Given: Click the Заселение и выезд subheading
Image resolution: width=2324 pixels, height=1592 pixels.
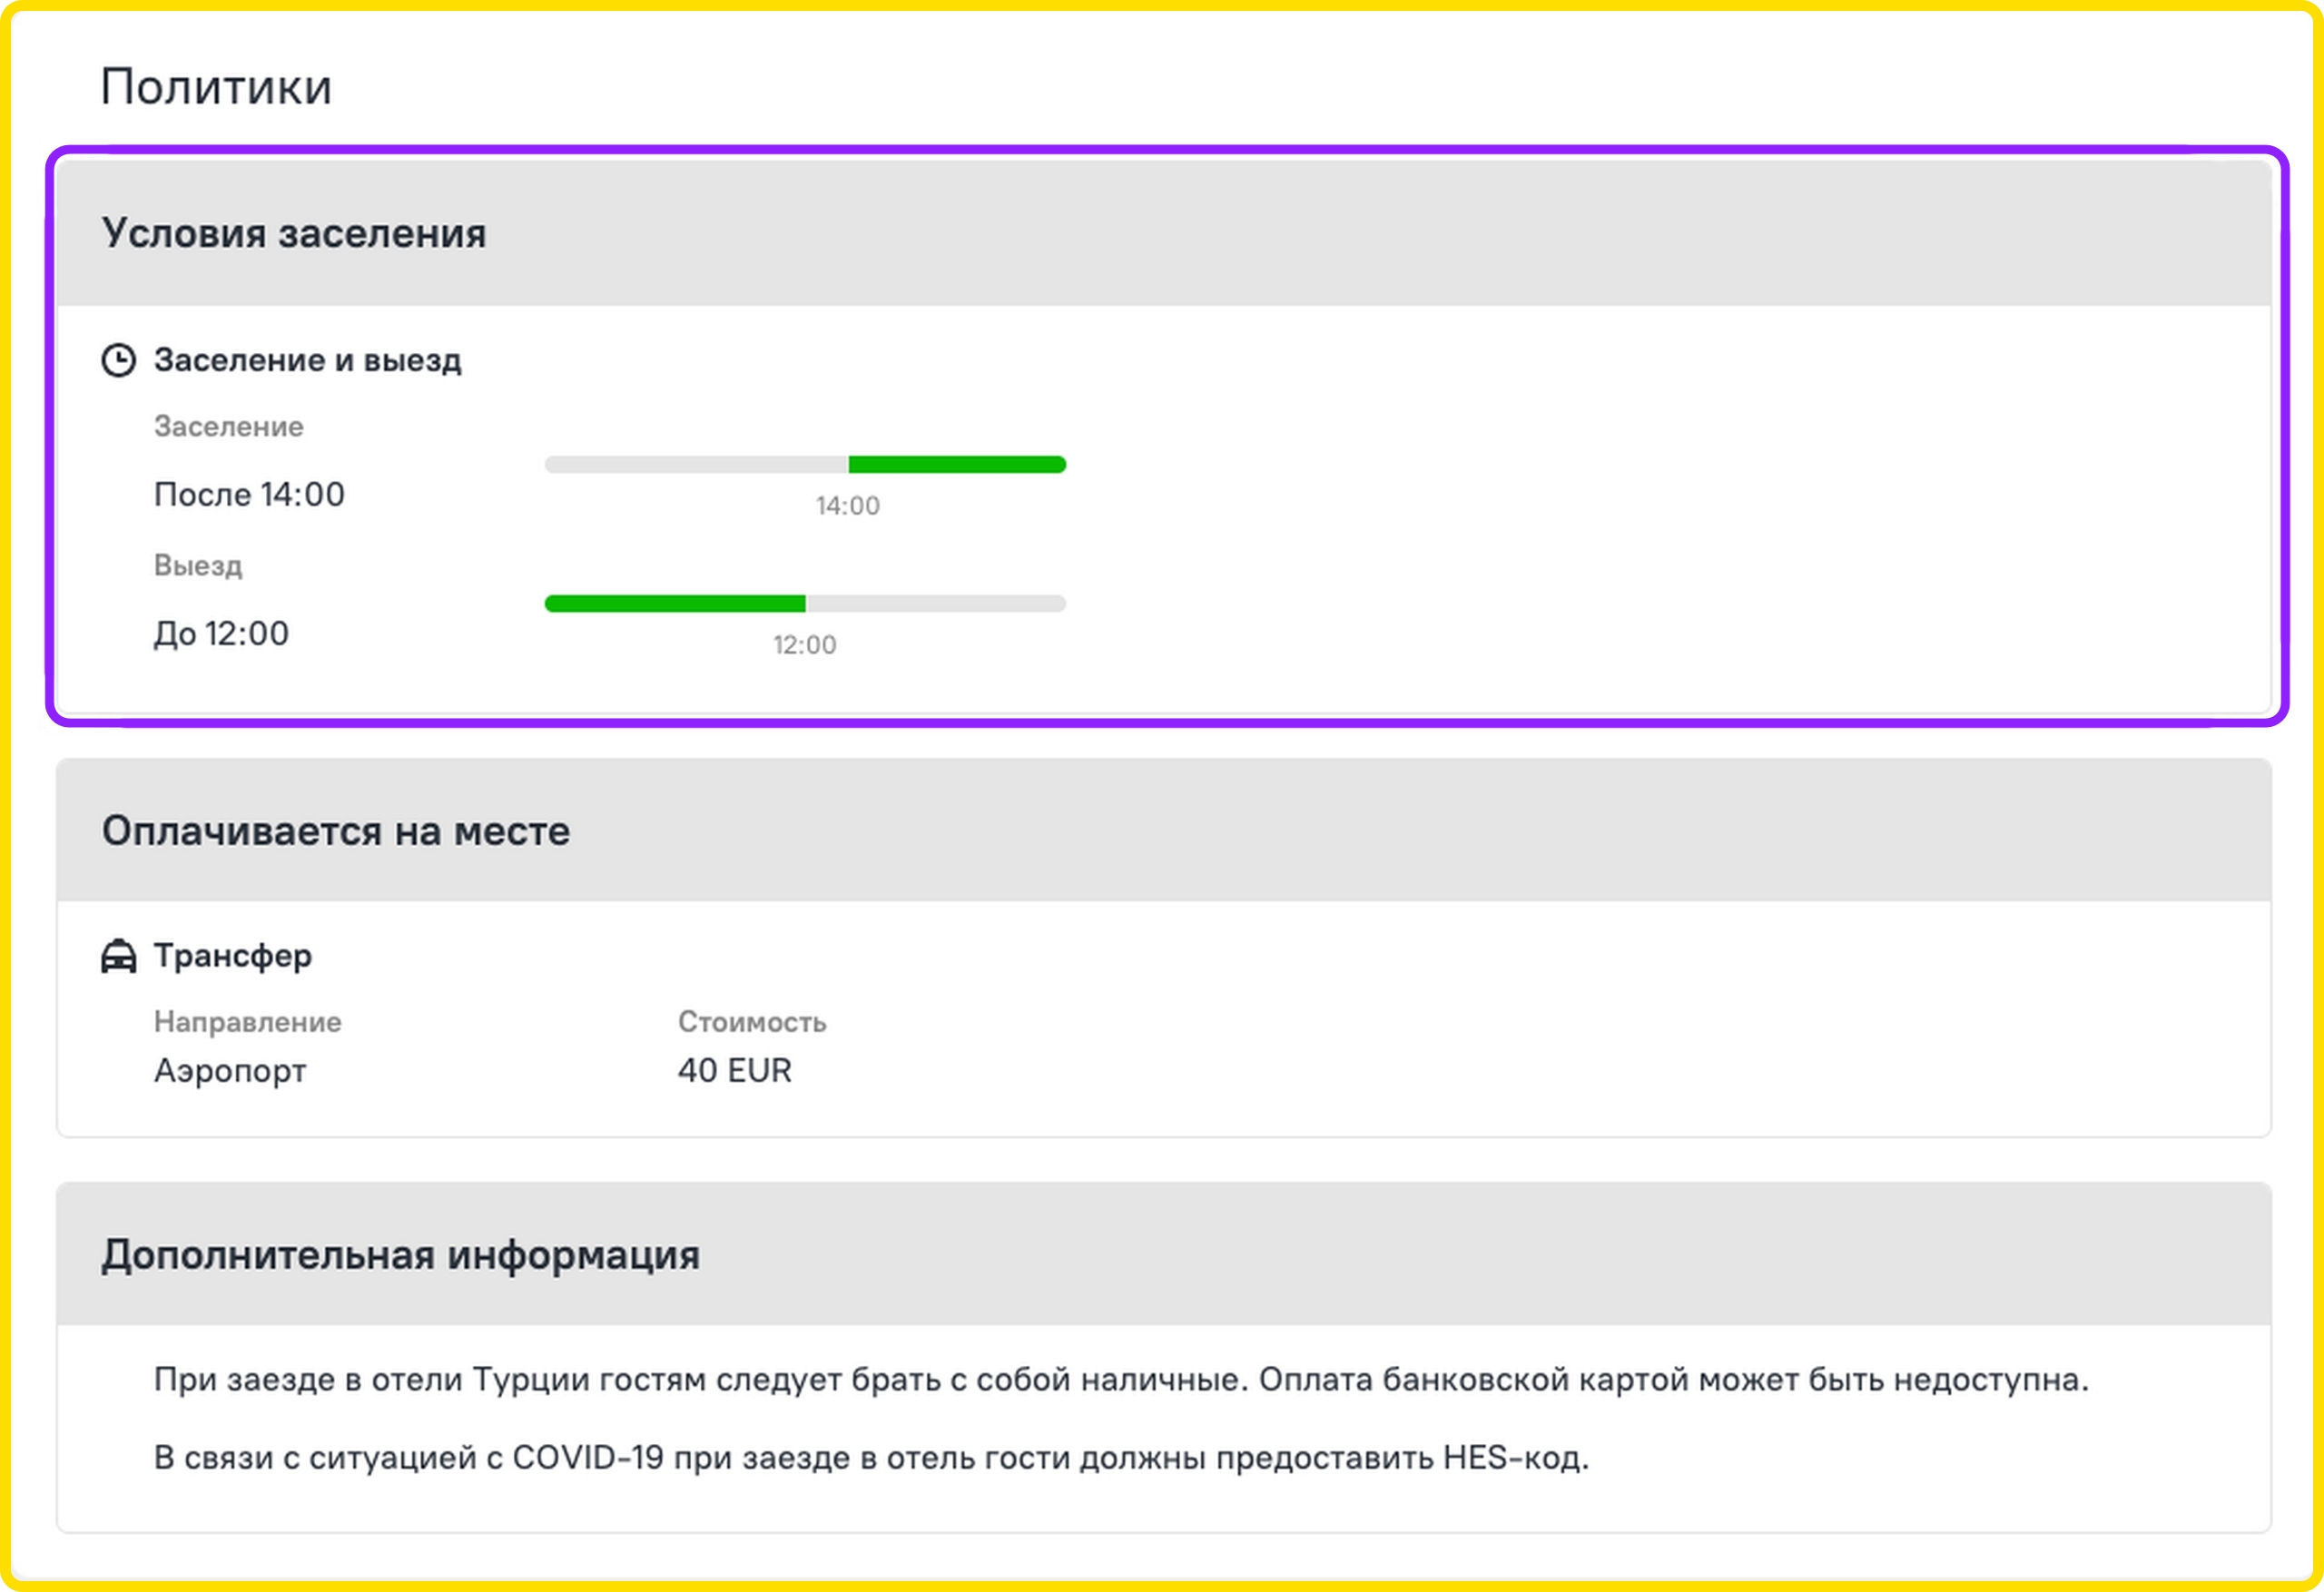Looking at the screenshot, I should [307, 360].
